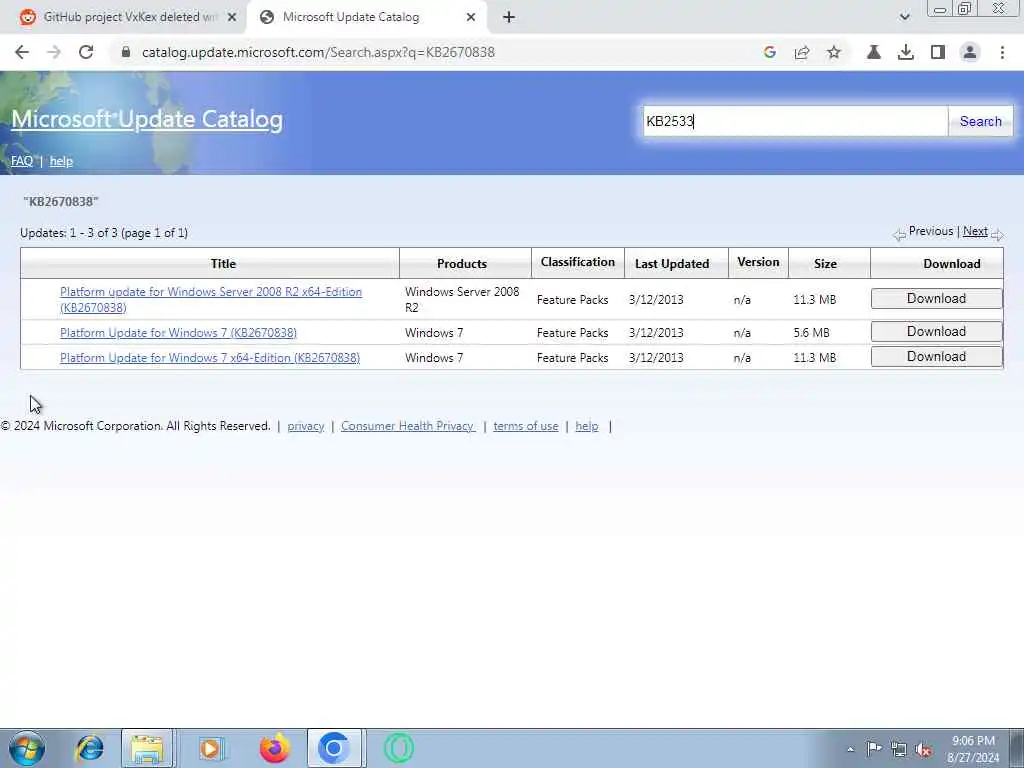This screenshot has width=1024, height=768.
Task: Click the browser forward arrow
Action: (x=54, y=52)
